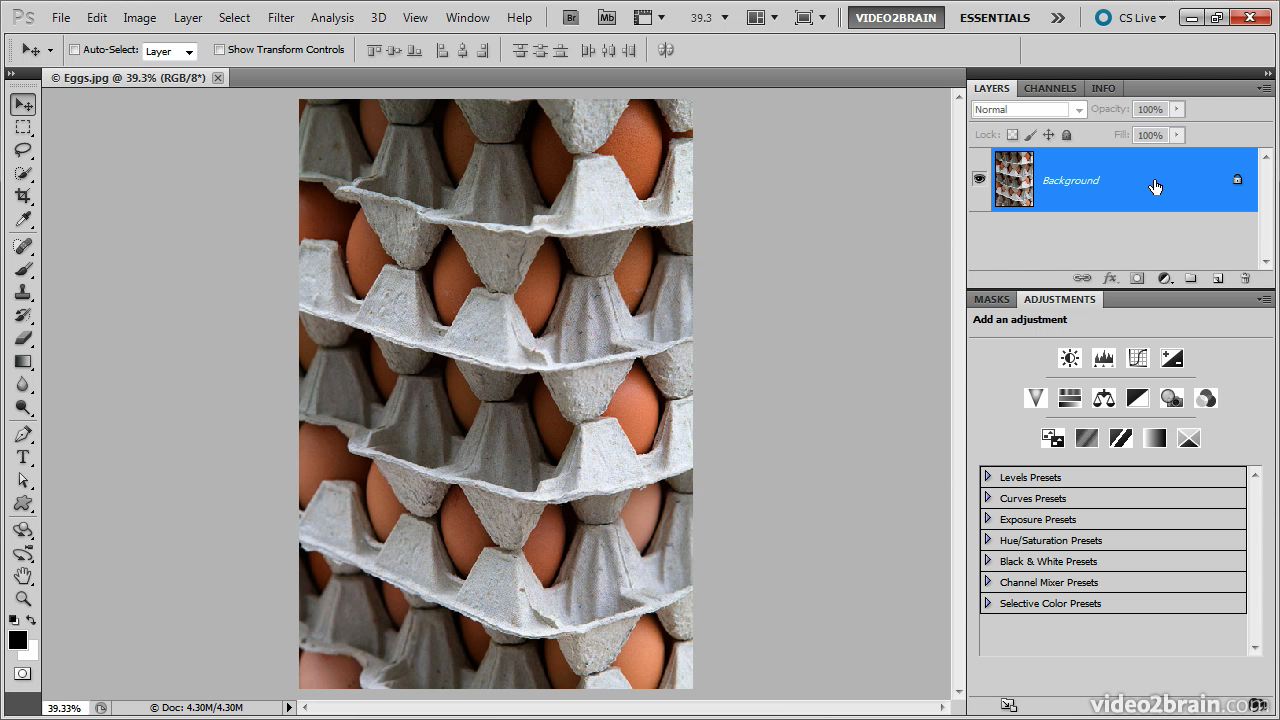Viewport: 1280px width, 720px height.
Task: Click the foreground color swatch
Action: pyautogui.click(x=18, y=640)
